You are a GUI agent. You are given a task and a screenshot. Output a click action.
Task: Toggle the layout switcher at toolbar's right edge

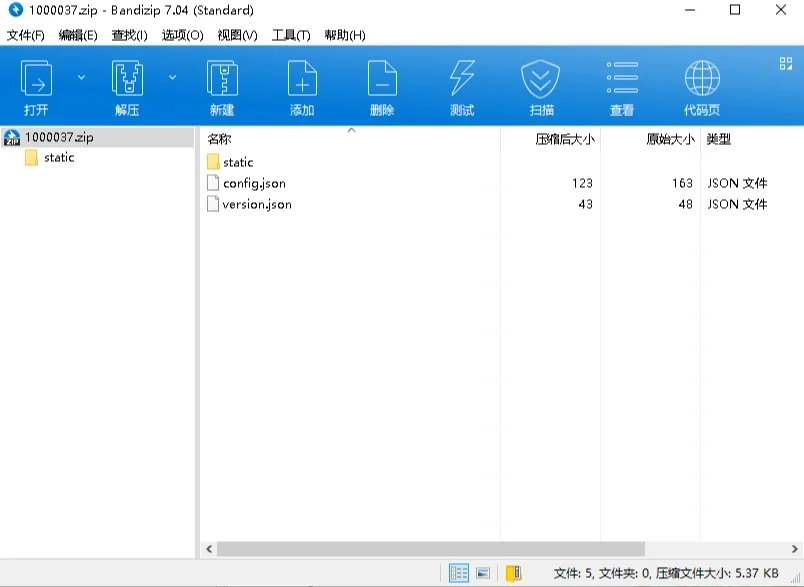pyautogui.click(x=785, y=62)
